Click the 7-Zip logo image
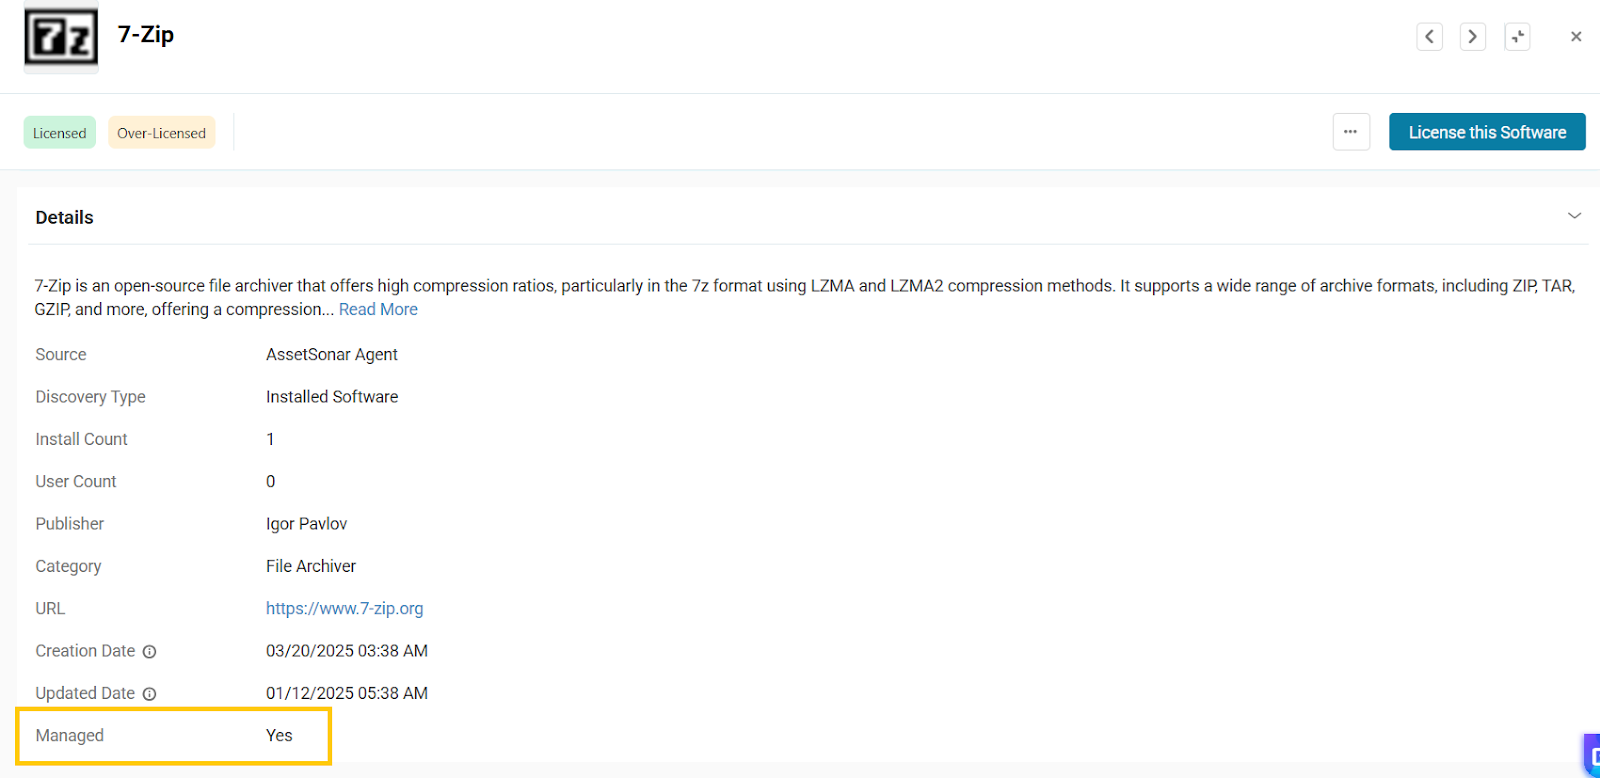Image resolution: width=1600 pixels, height=778 pixels. pos(61,38)
